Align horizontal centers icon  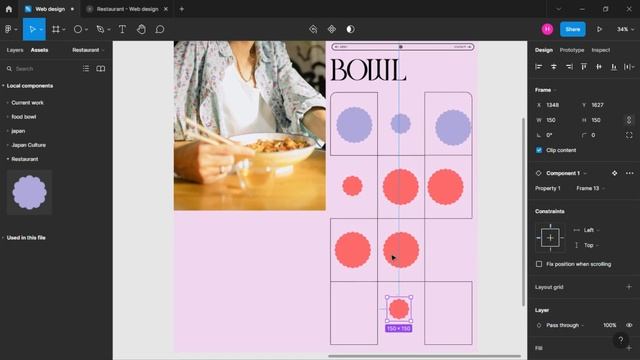[554, 67]
